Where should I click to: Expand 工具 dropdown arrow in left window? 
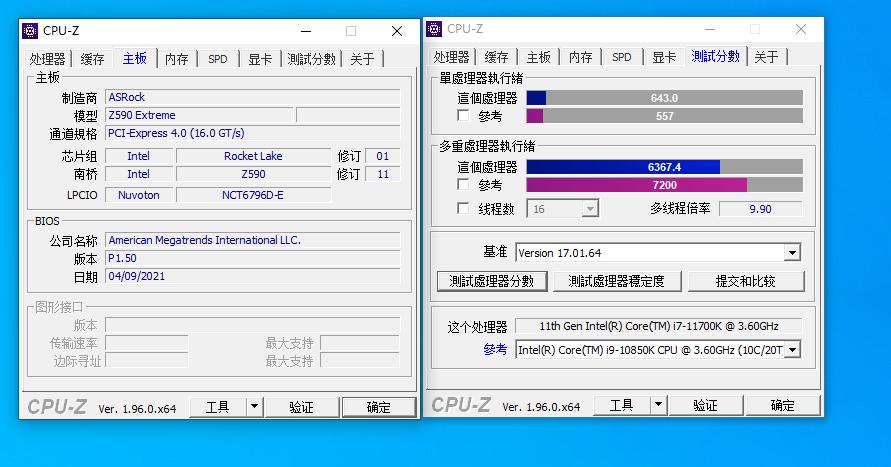[255, 407]
